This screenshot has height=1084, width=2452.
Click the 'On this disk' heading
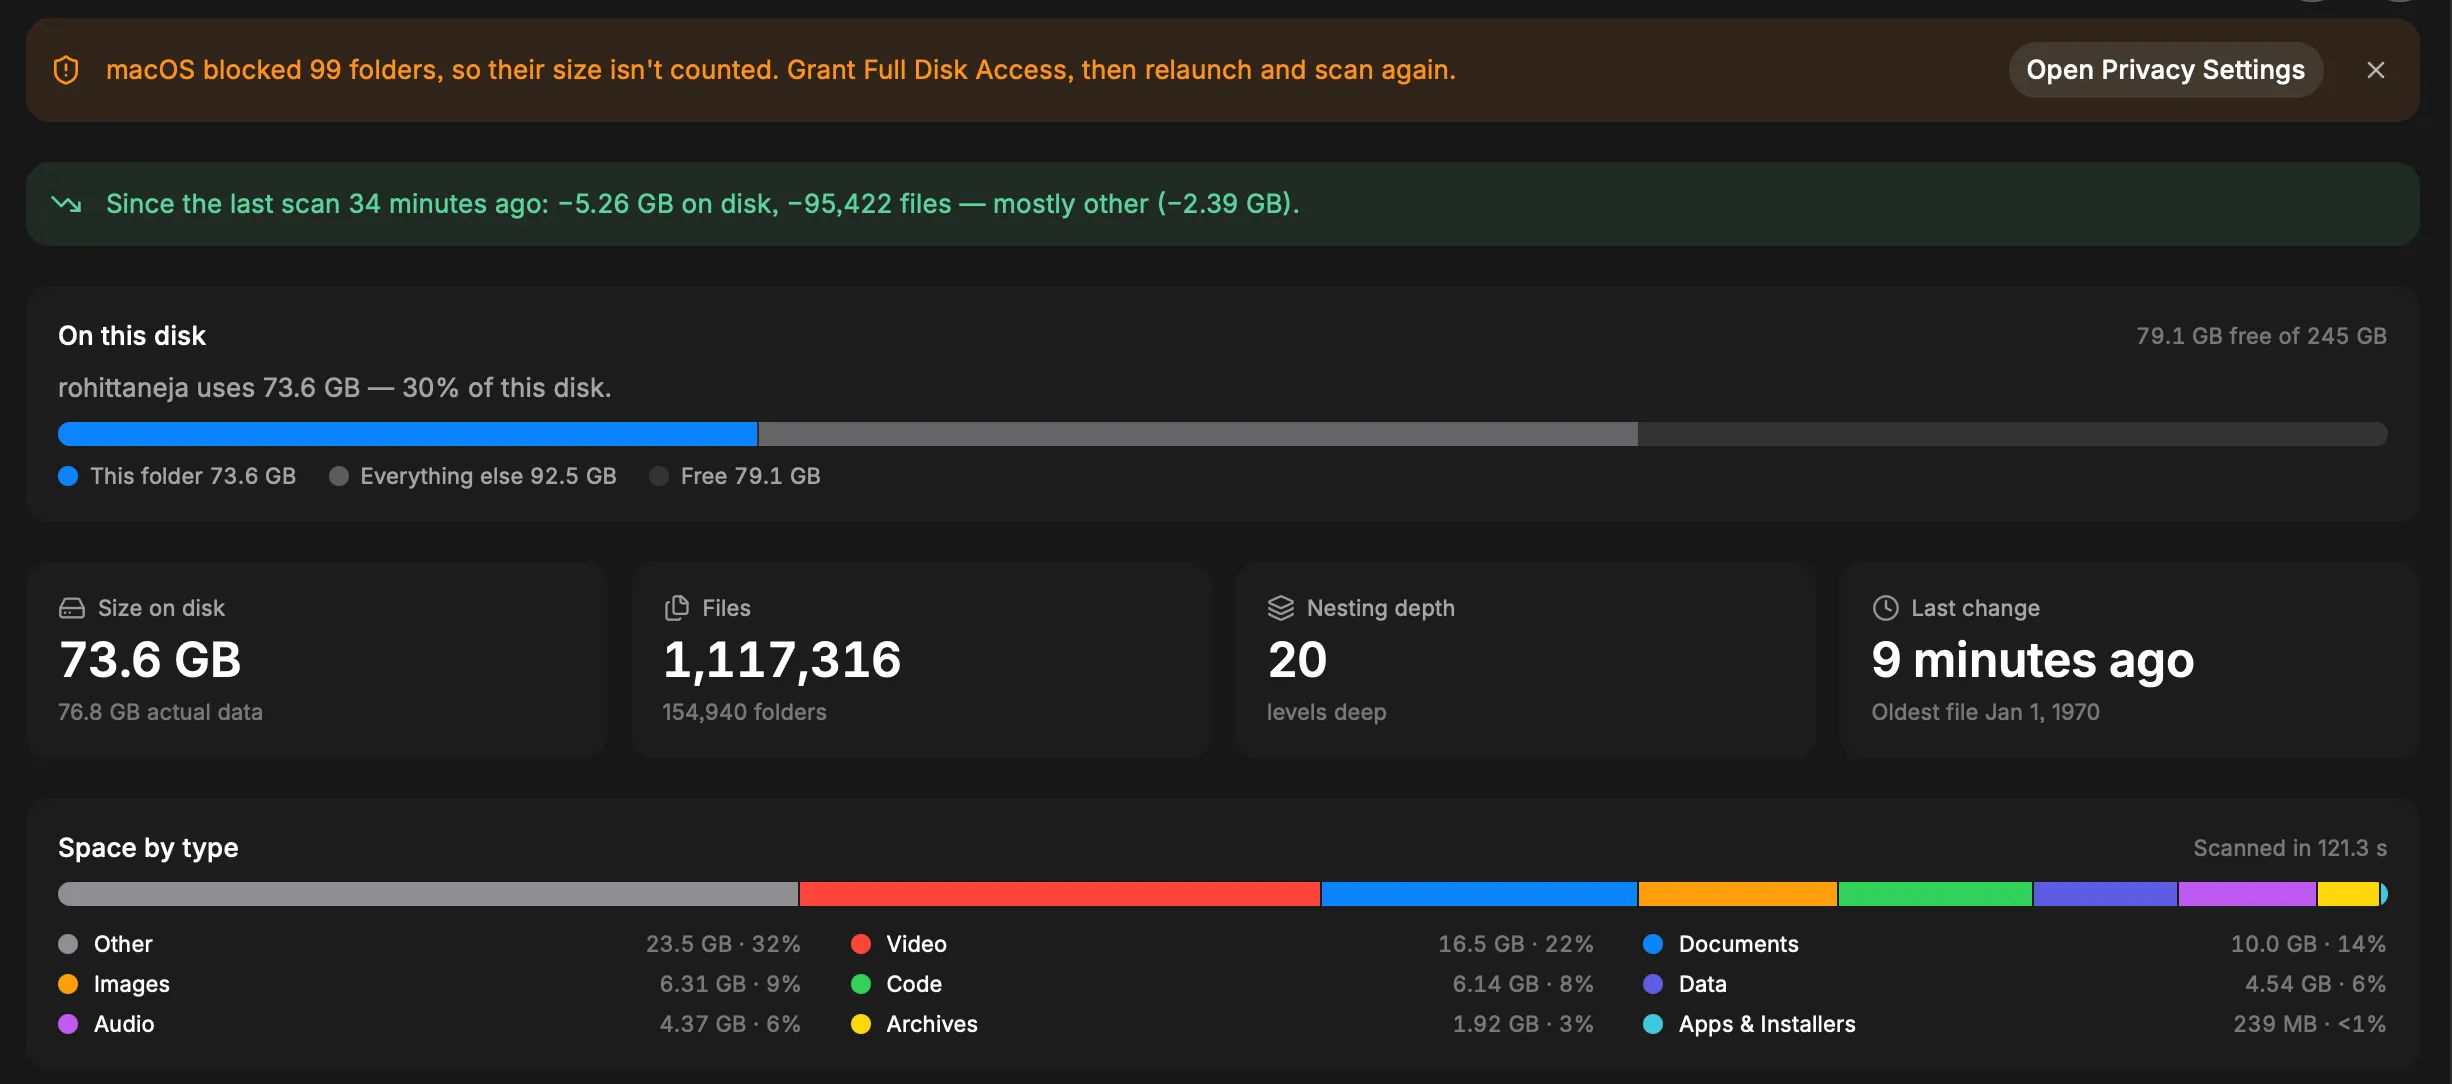pyautogui.click(x=132, y=336)
